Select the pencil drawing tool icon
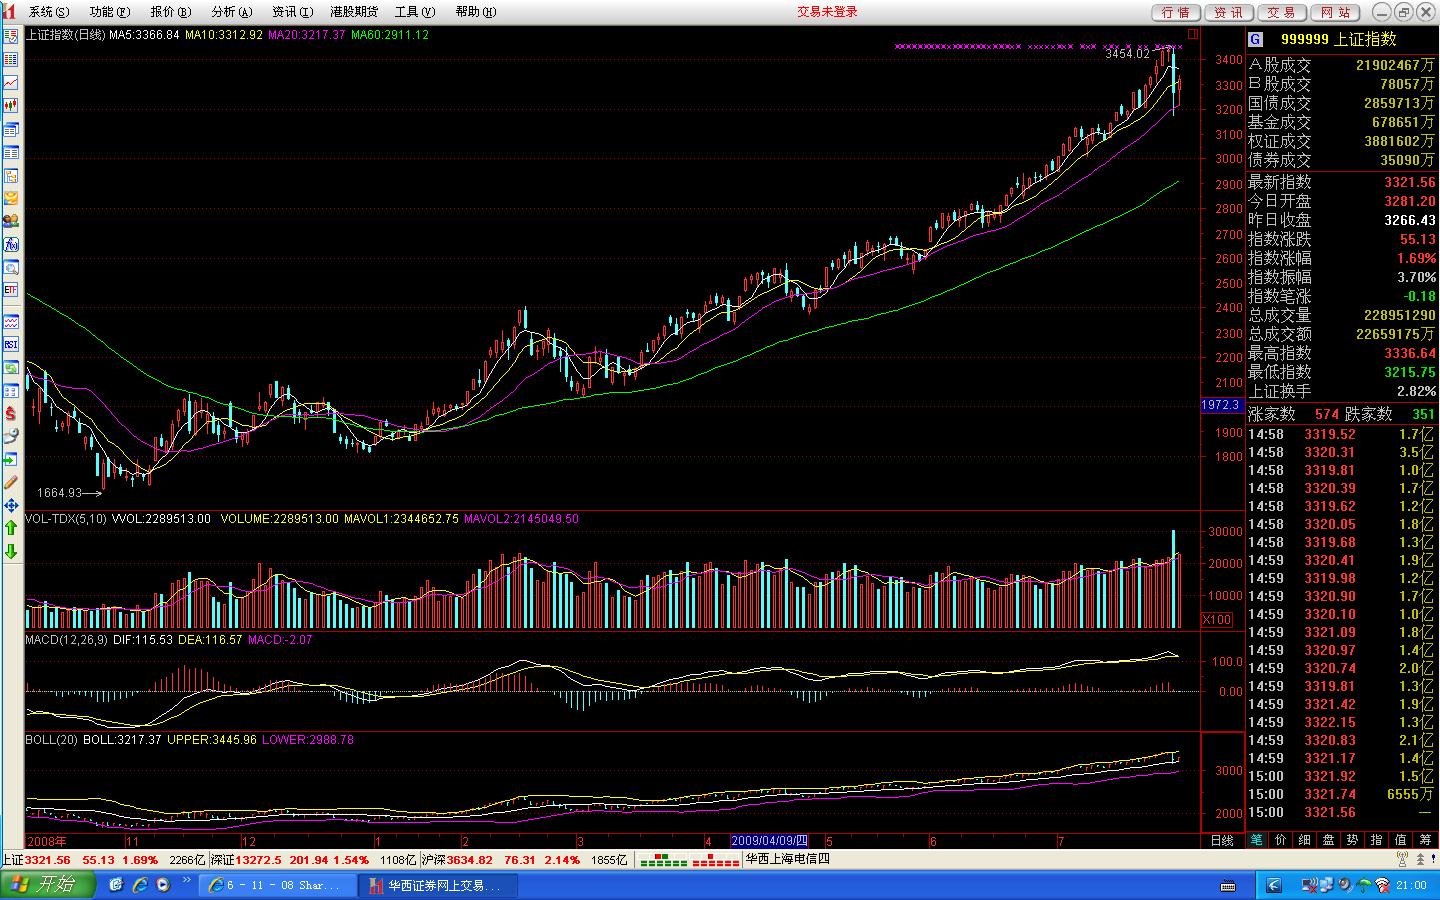 [x=11, y=483]
